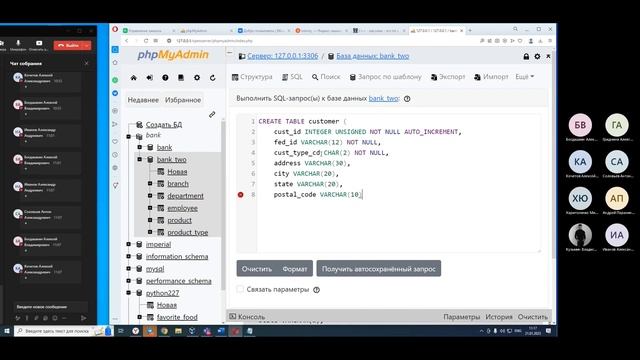Open the Импорт tab
640x360 pixels.
point(491,77)
